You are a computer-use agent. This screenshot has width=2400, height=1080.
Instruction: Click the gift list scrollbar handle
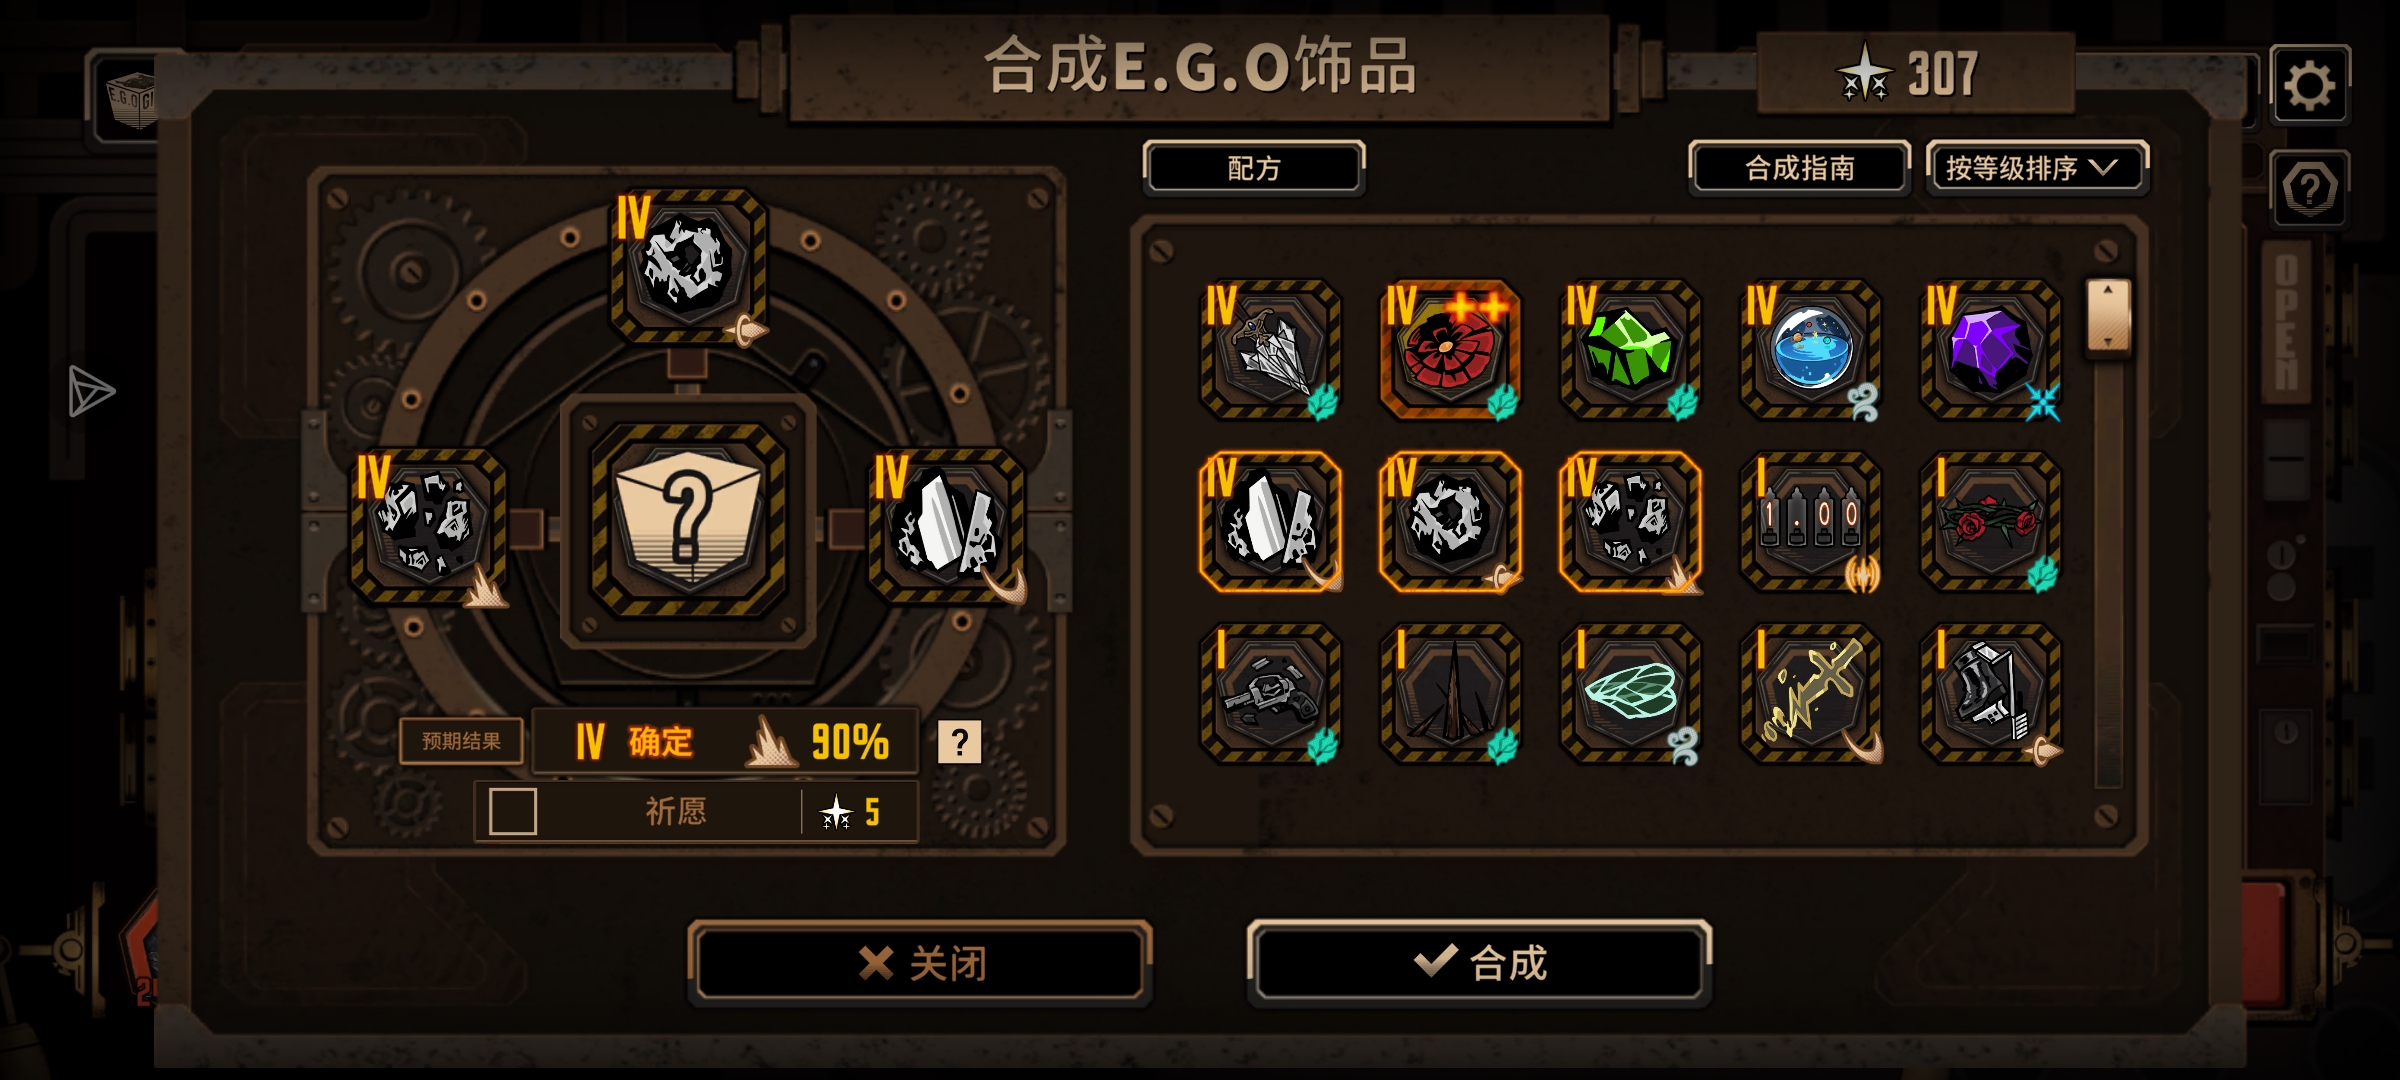pyautogui.click(x=2108, y=315)
